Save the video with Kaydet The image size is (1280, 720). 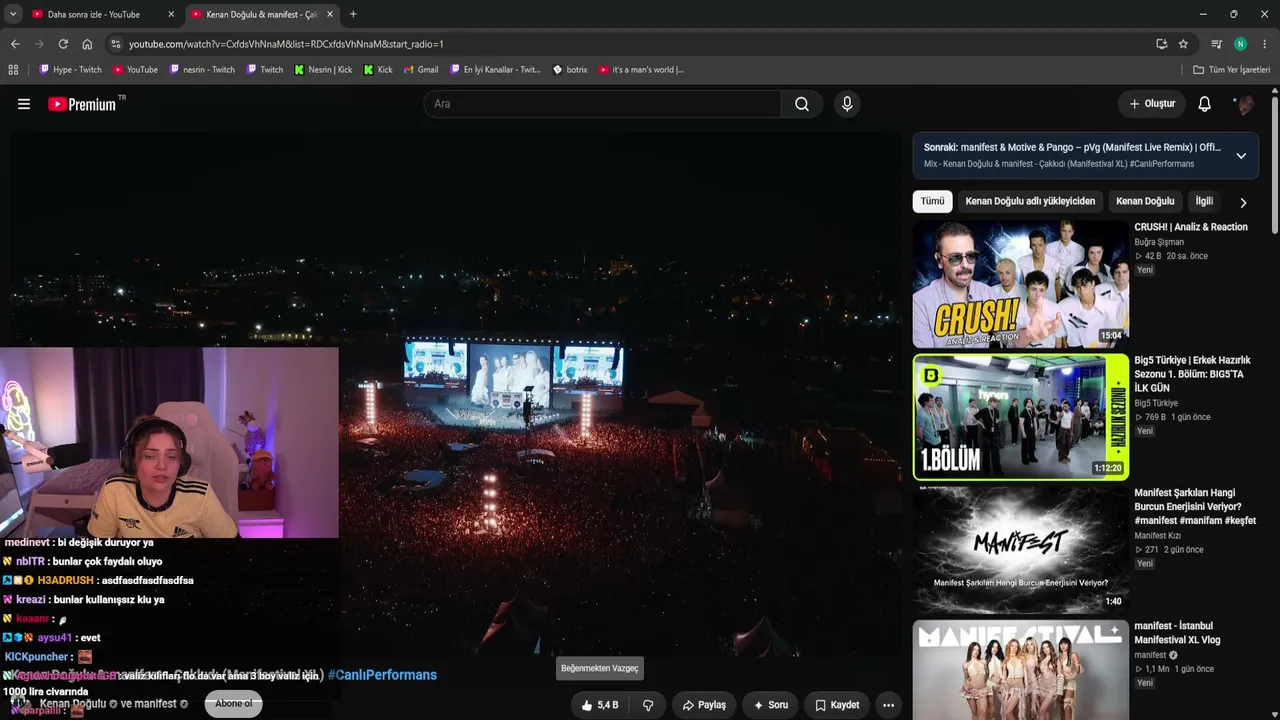click(837, 705)
